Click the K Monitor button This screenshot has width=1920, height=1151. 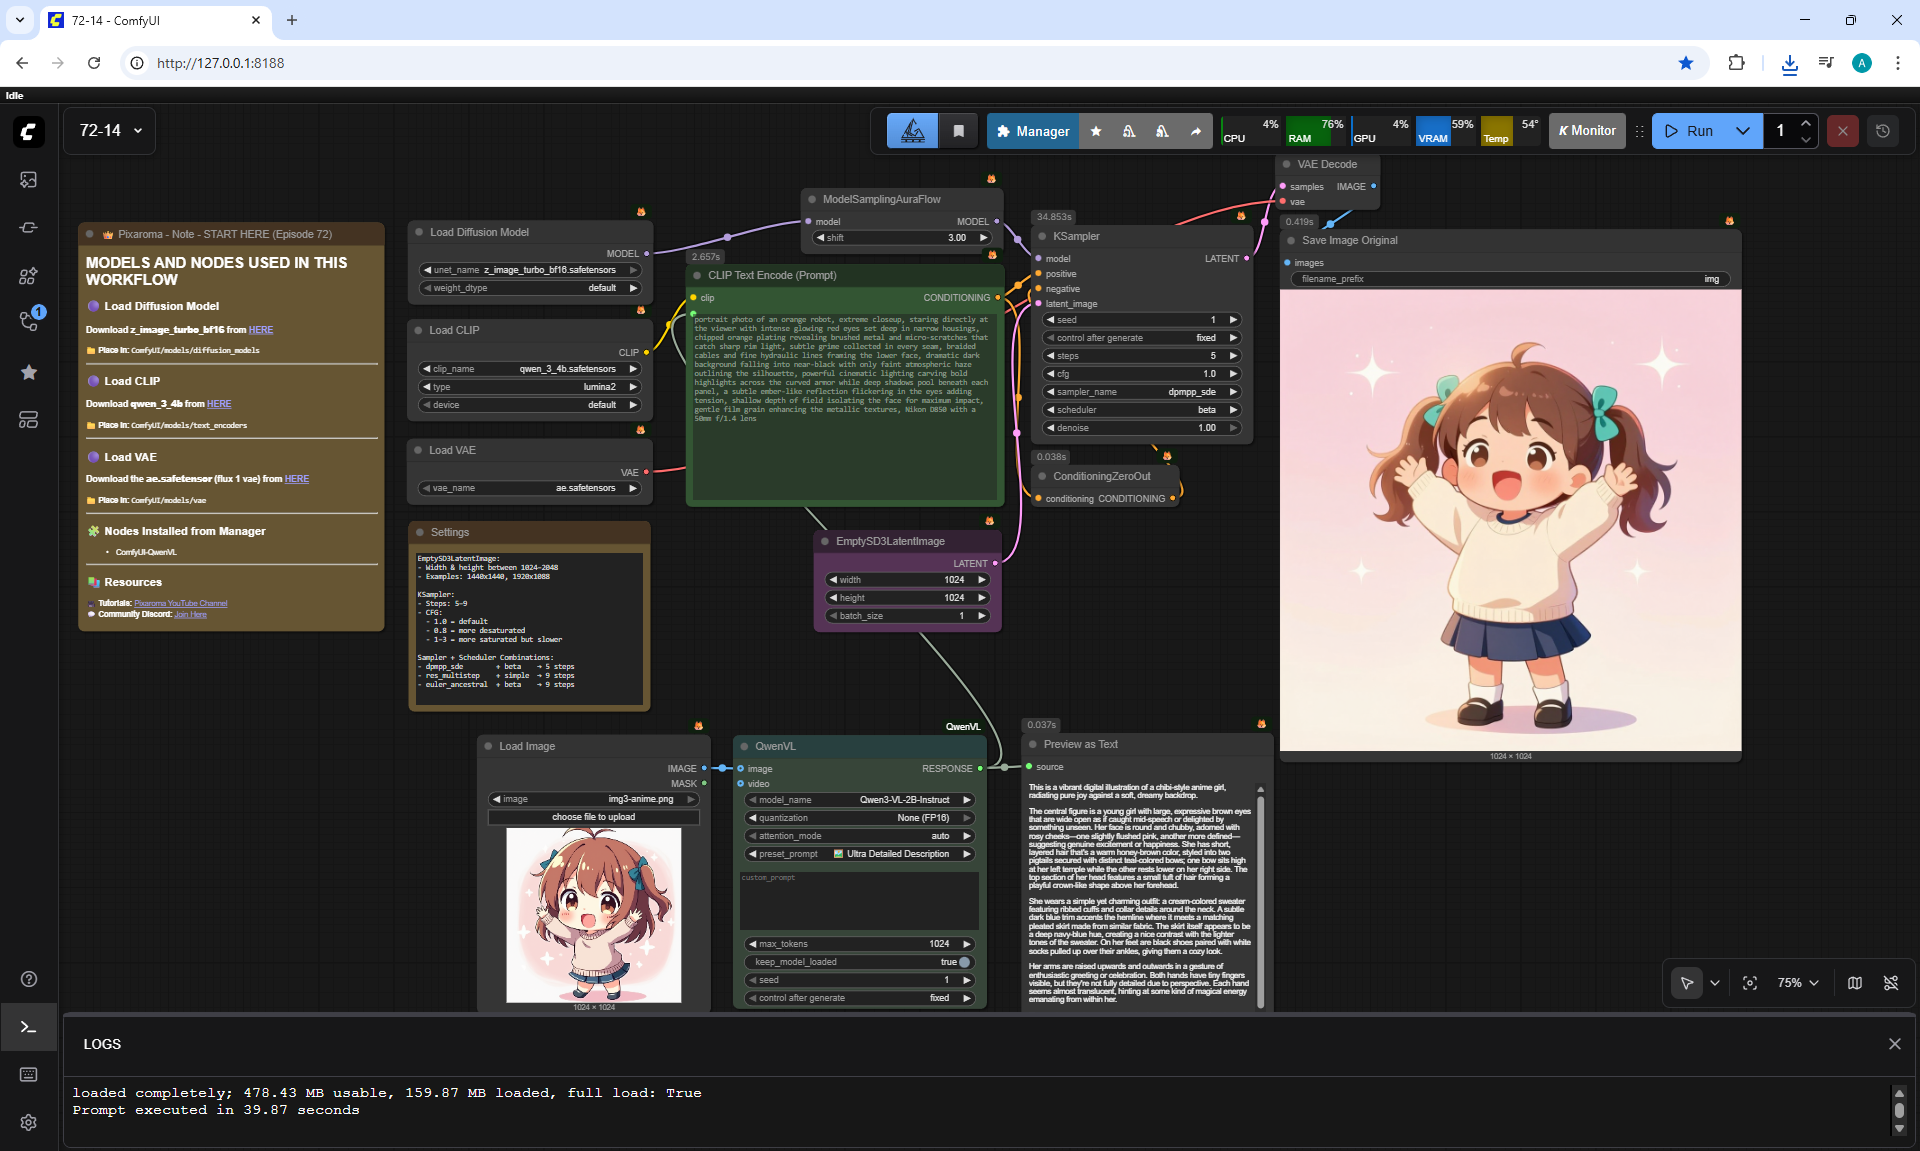[1586, 131]
